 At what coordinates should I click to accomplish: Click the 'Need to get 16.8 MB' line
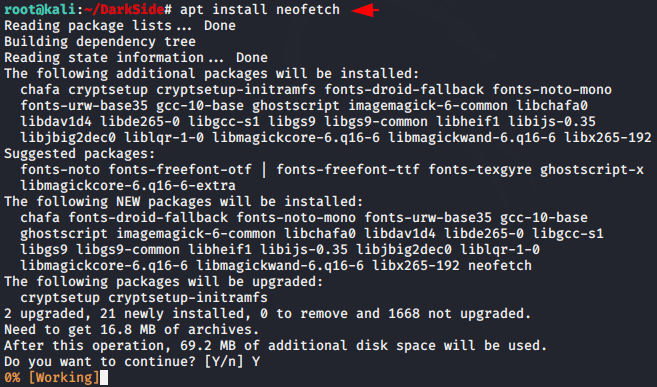132,330
